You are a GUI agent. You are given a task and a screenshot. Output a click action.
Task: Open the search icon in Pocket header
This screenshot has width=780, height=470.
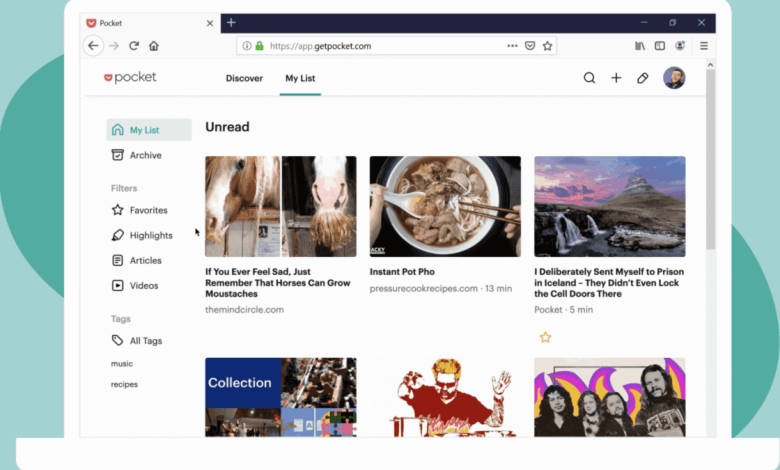click(589, 78)
